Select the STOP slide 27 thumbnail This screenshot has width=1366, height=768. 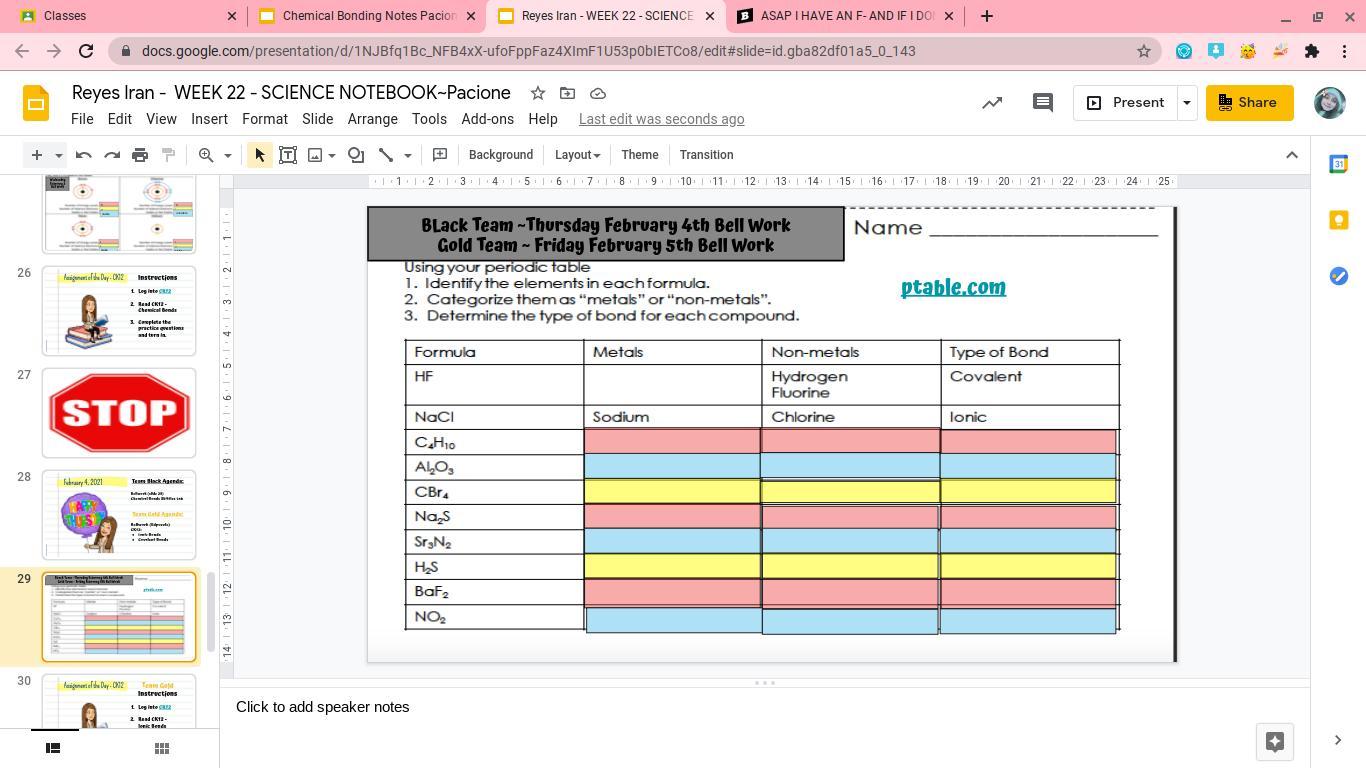pos(119,412)
